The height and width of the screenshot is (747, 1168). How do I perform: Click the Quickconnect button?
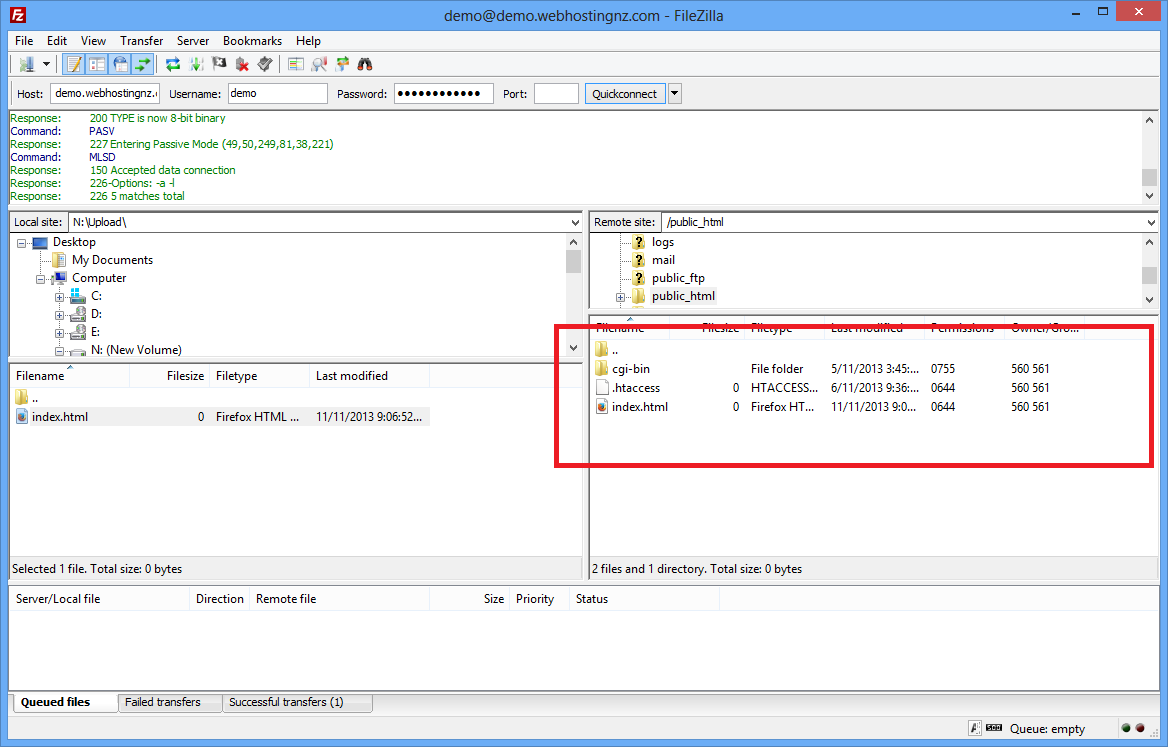(624, 94)
